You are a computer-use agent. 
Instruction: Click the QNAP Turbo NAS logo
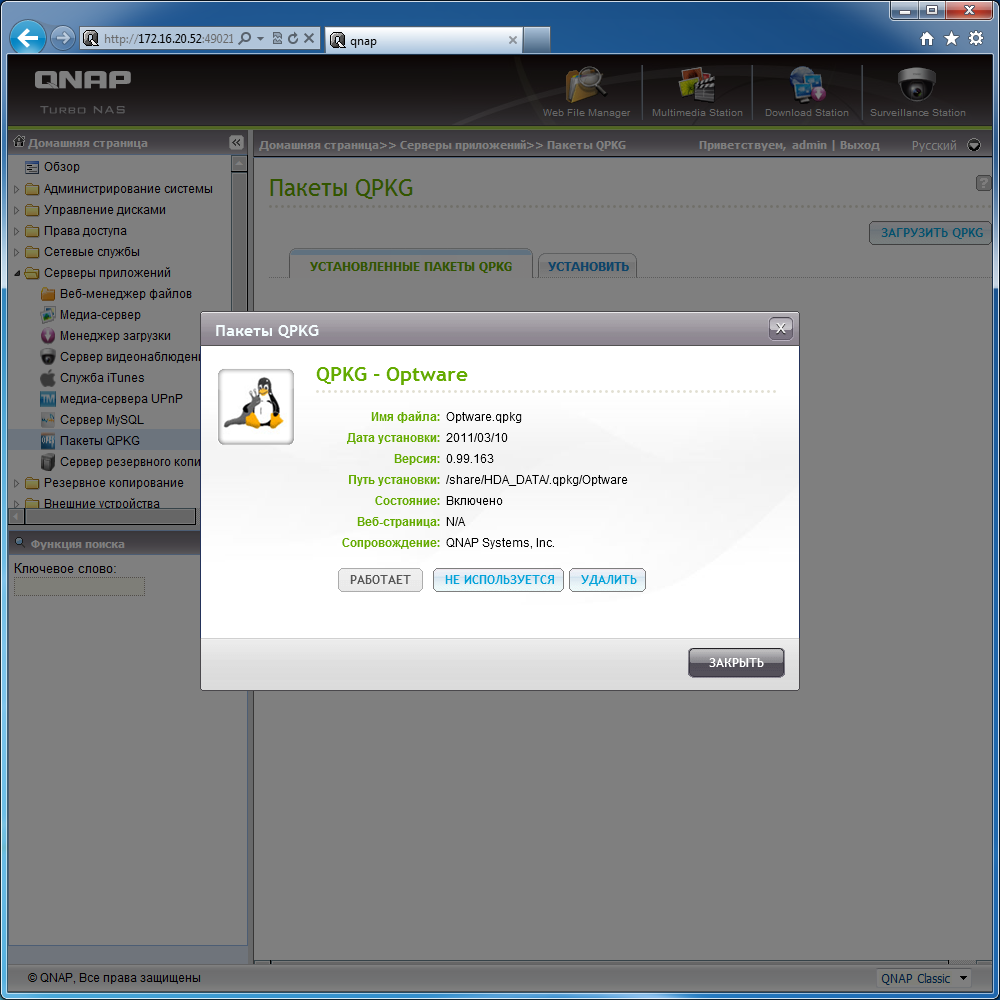click(82, 92)
